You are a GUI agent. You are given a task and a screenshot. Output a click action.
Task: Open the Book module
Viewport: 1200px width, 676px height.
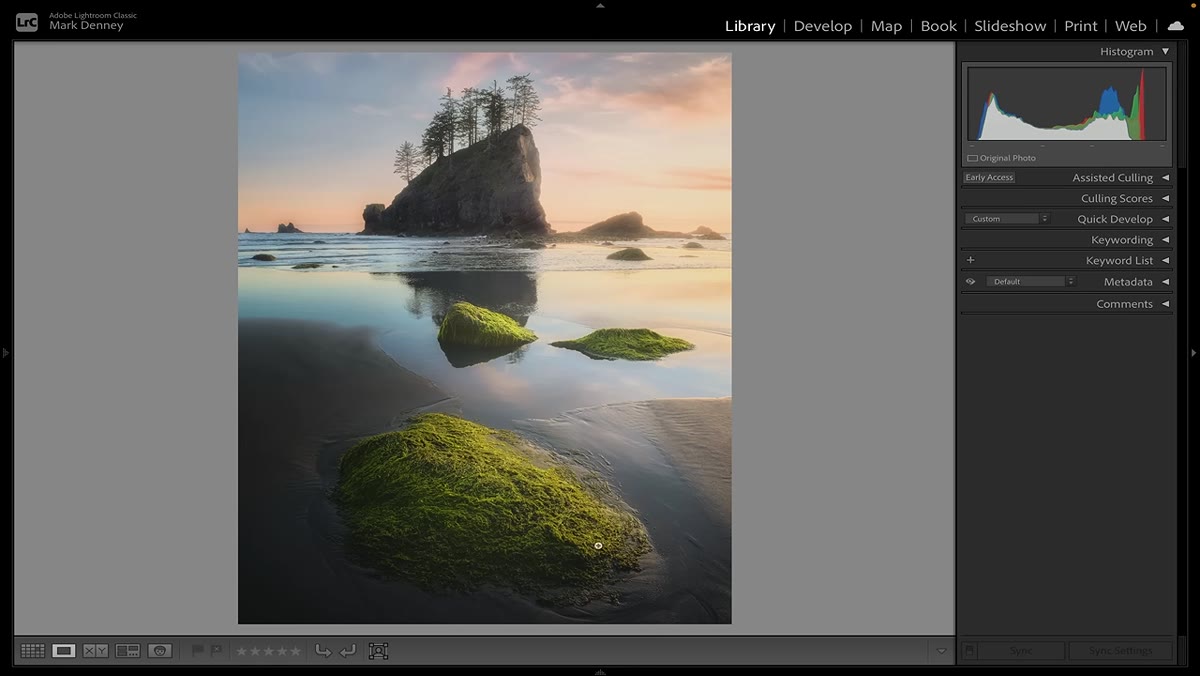[939, 26]
